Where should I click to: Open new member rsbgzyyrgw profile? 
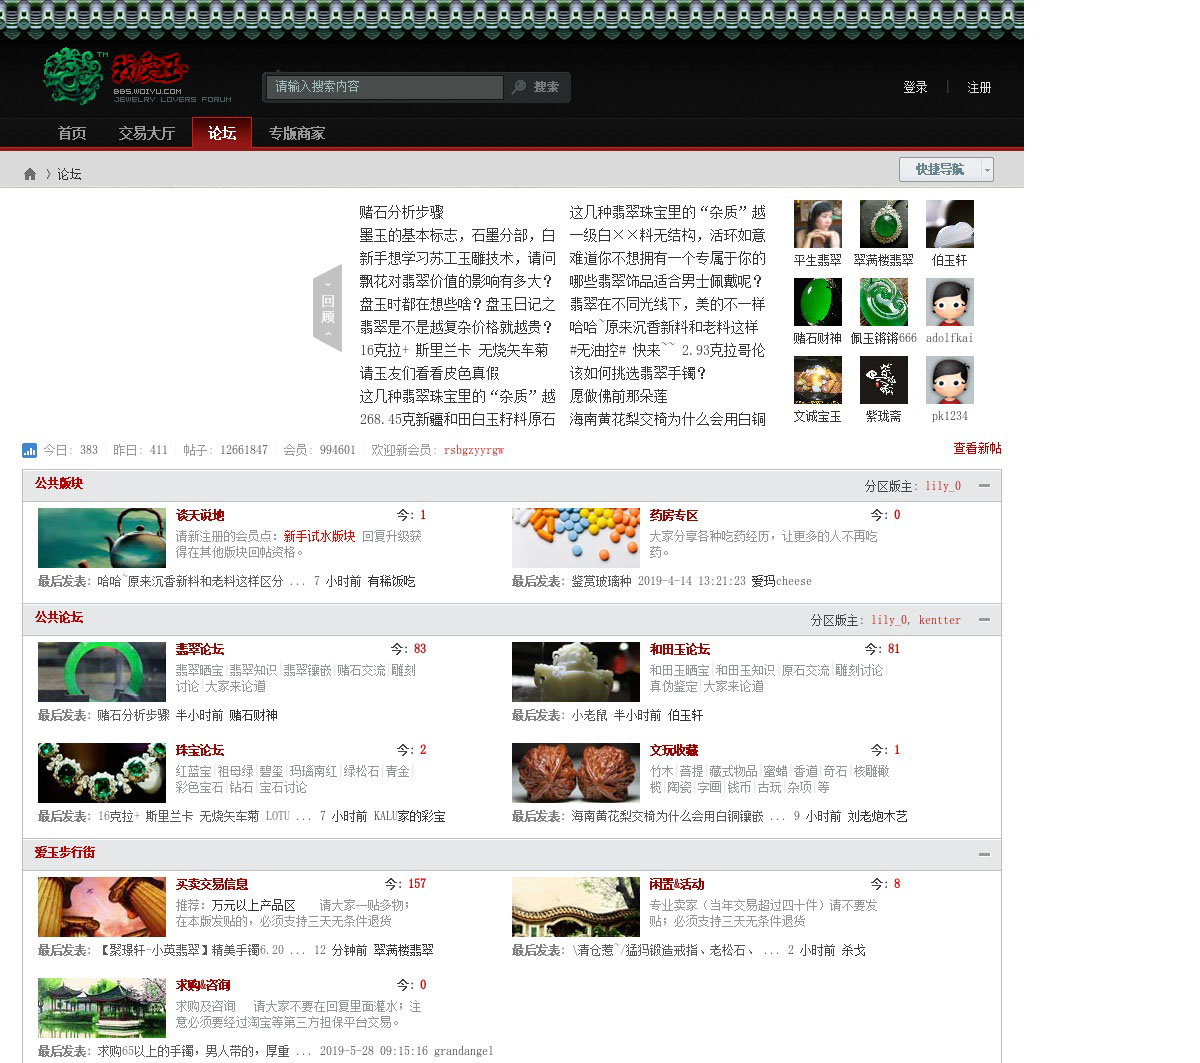tap(474, 450)
